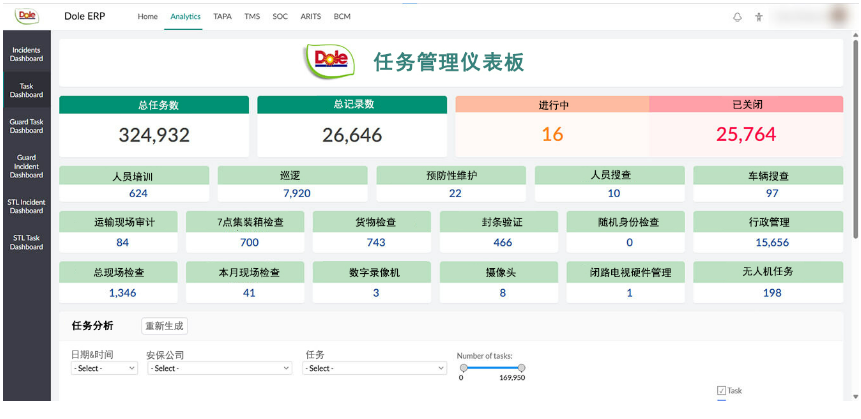Click the Dole logo in top bar

coord(27,16)
